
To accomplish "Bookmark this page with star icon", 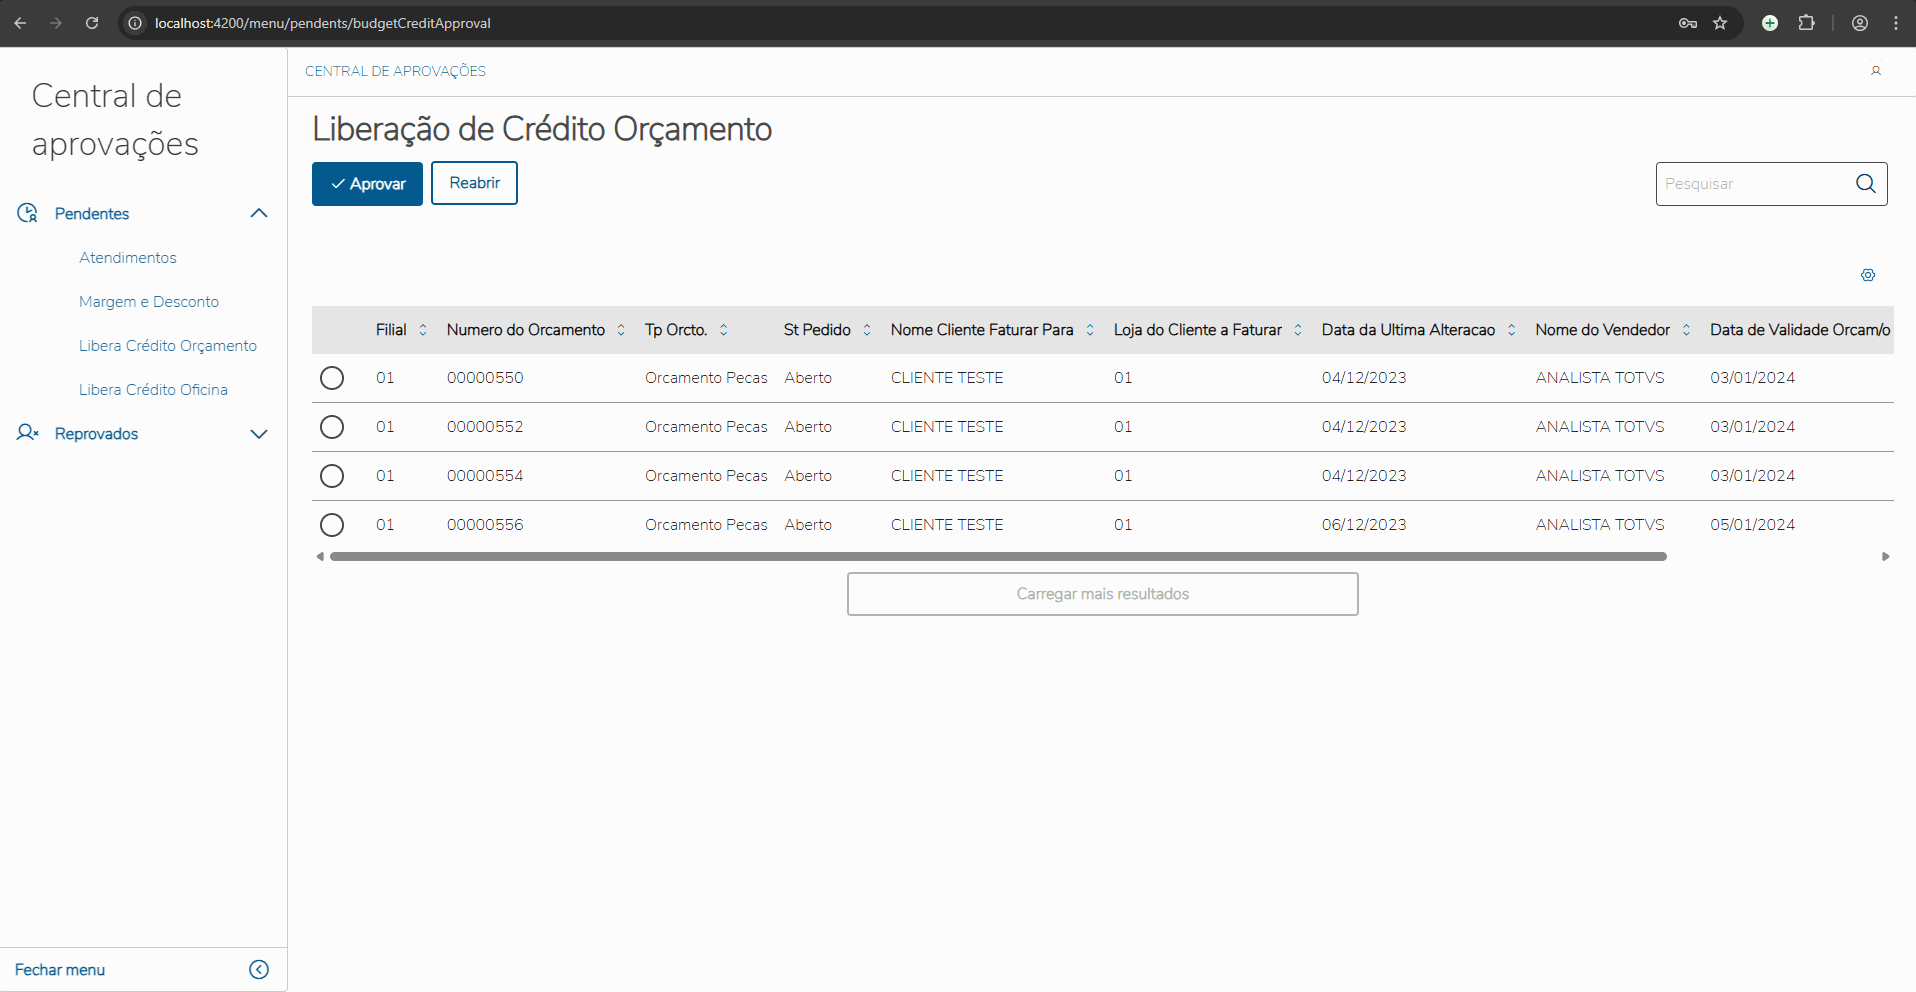I will tap(1720, 23).
